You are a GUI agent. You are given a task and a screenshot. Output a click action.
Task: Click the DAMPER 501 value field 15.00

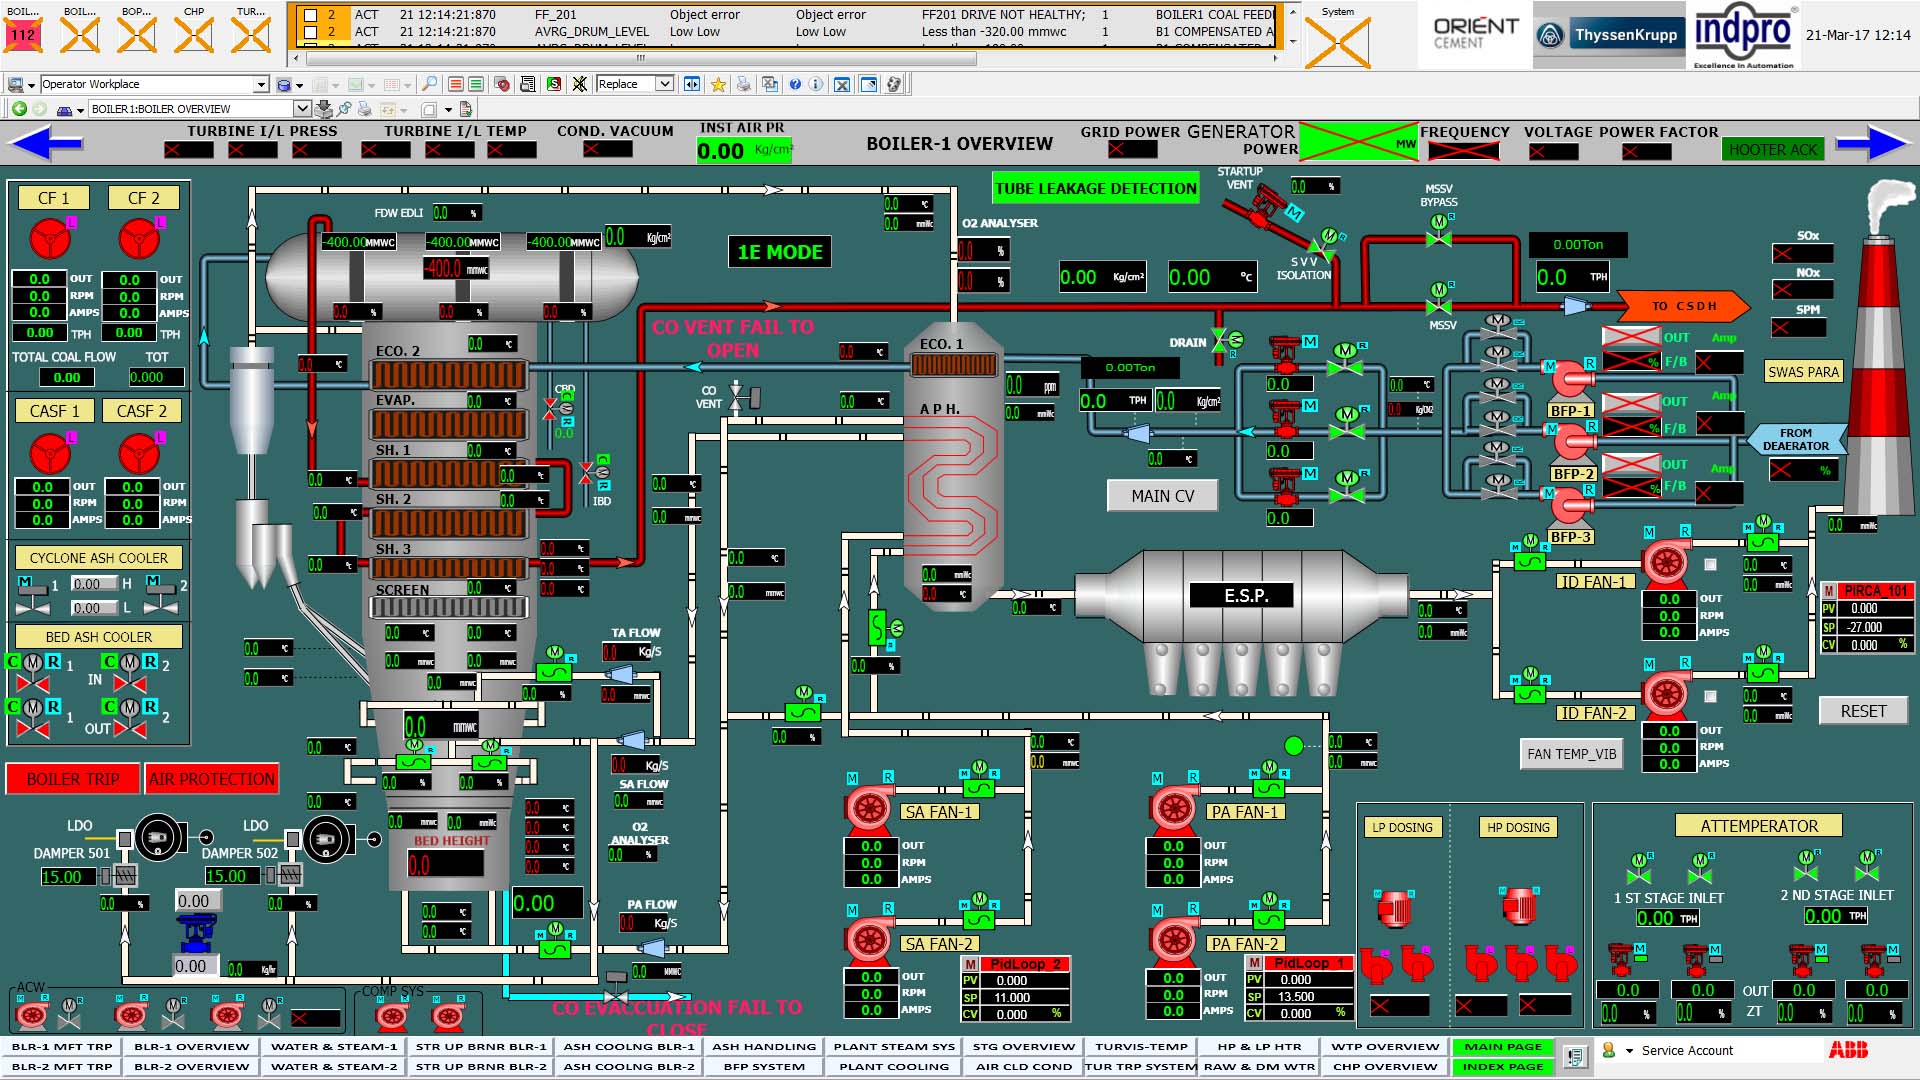pyautogui.click(x=67, y=877)
